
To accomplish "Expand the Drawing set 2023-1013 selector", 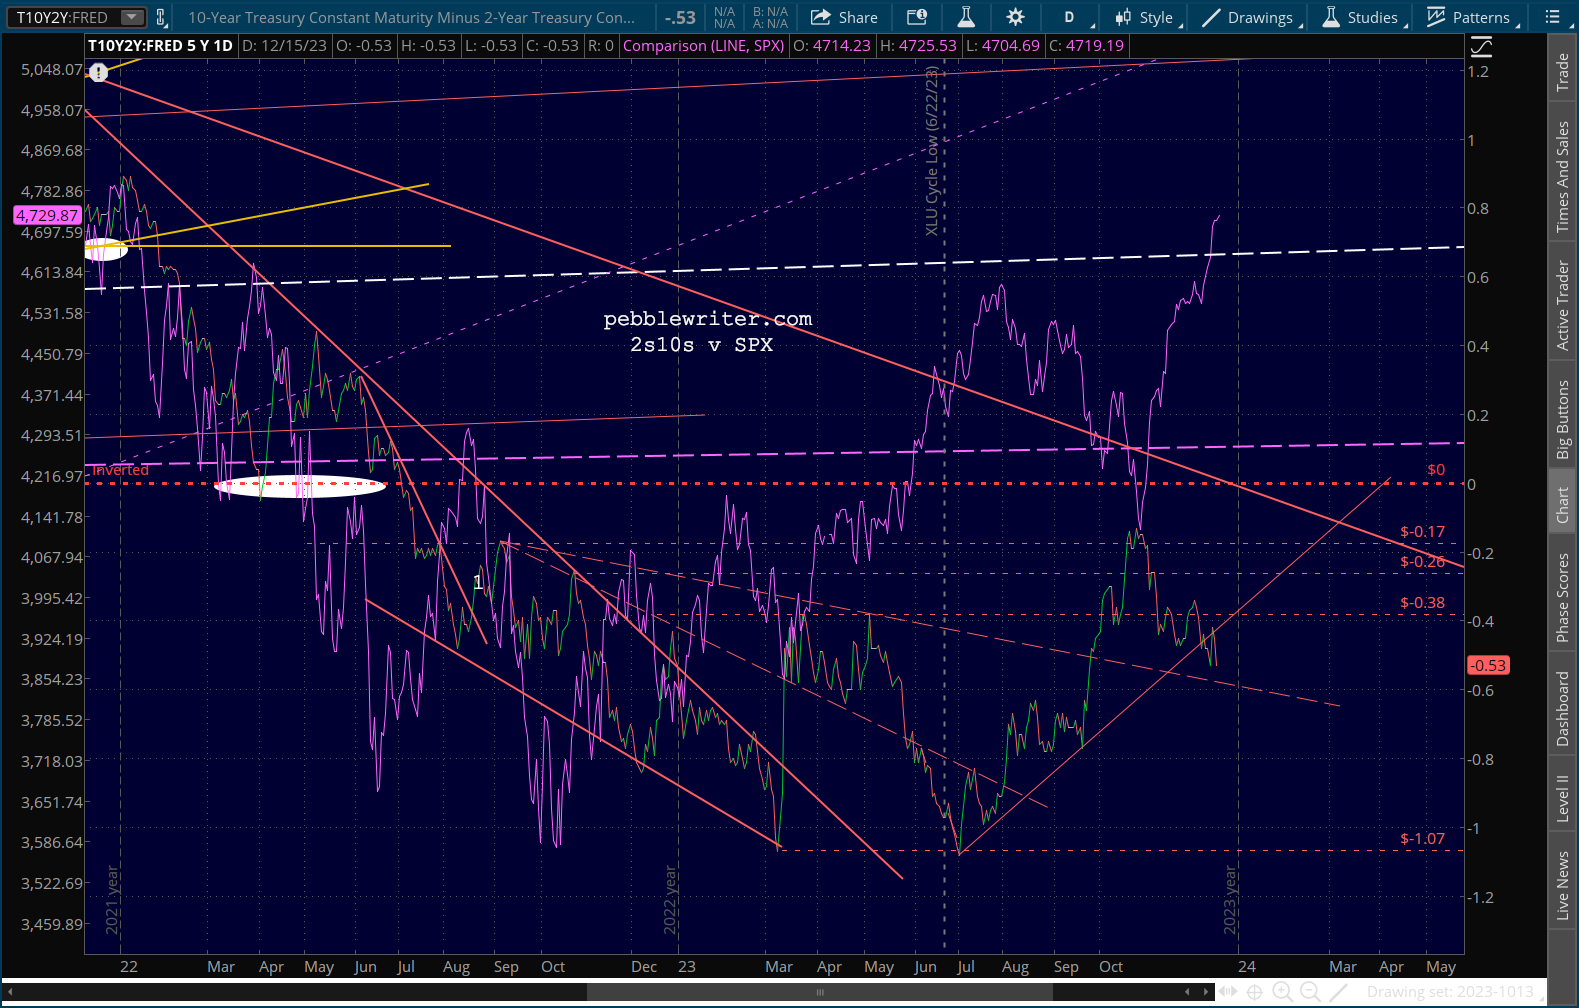I will tap(1451, 992).
